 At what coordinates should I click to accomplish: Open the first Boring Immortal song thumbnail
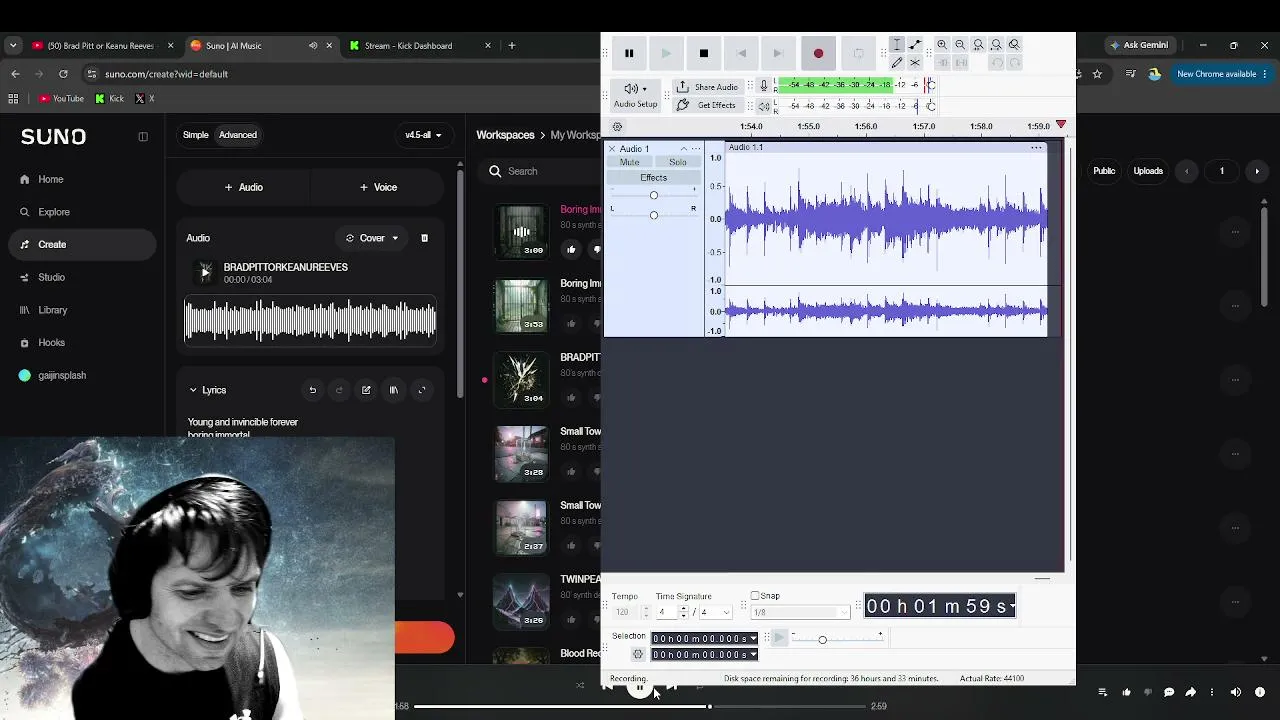pos(521,231)
